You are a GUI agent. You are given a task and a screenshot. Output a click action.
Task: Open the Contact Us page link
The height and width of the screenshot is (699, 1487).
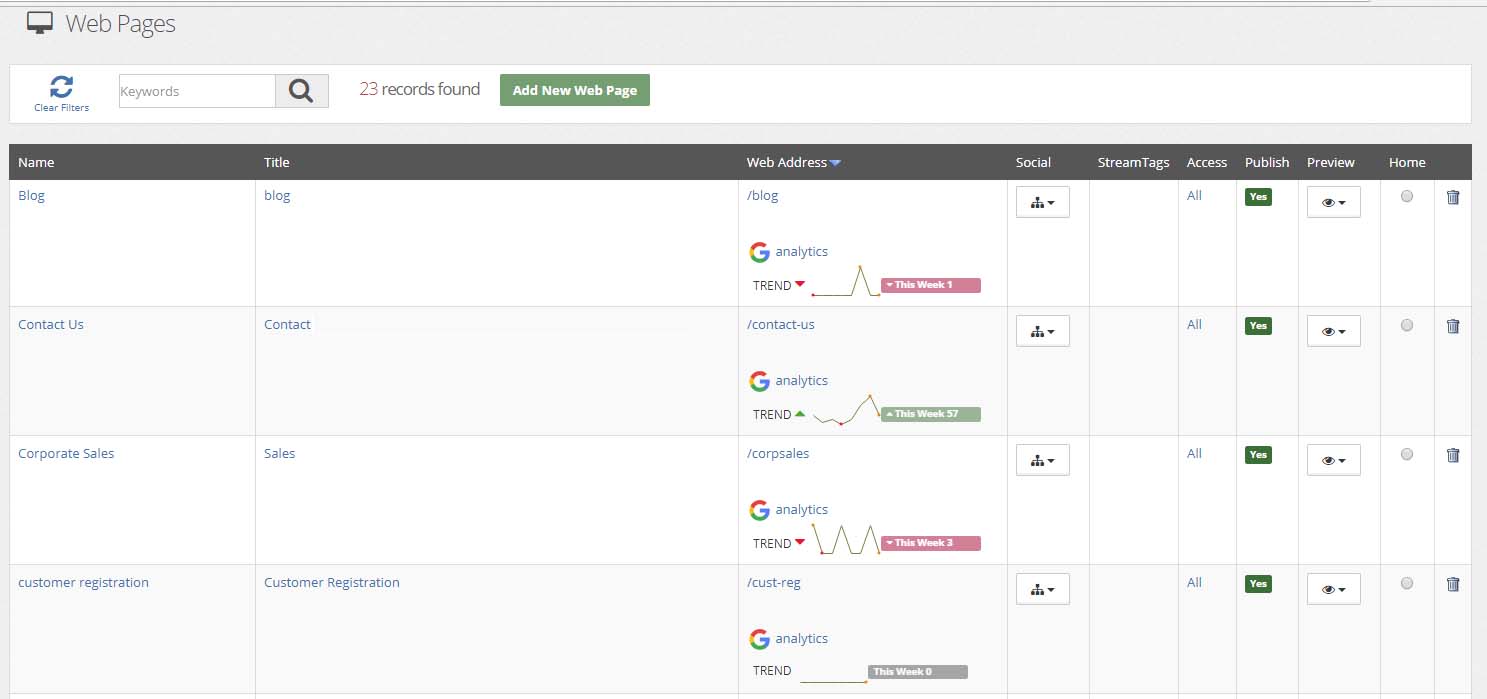click(x=51, y=324)
